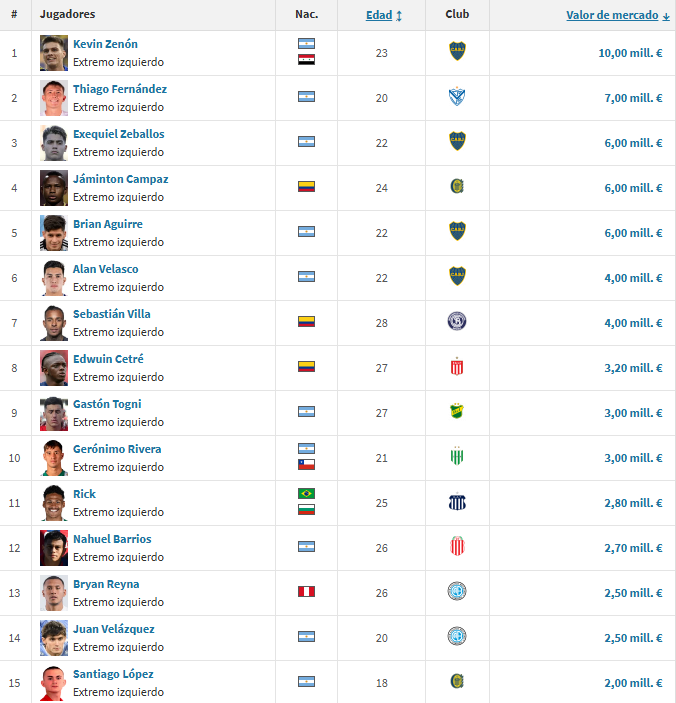
Task: Click Boca Juniors crest in Kevin Zenón row
Action: pos(457,51)
